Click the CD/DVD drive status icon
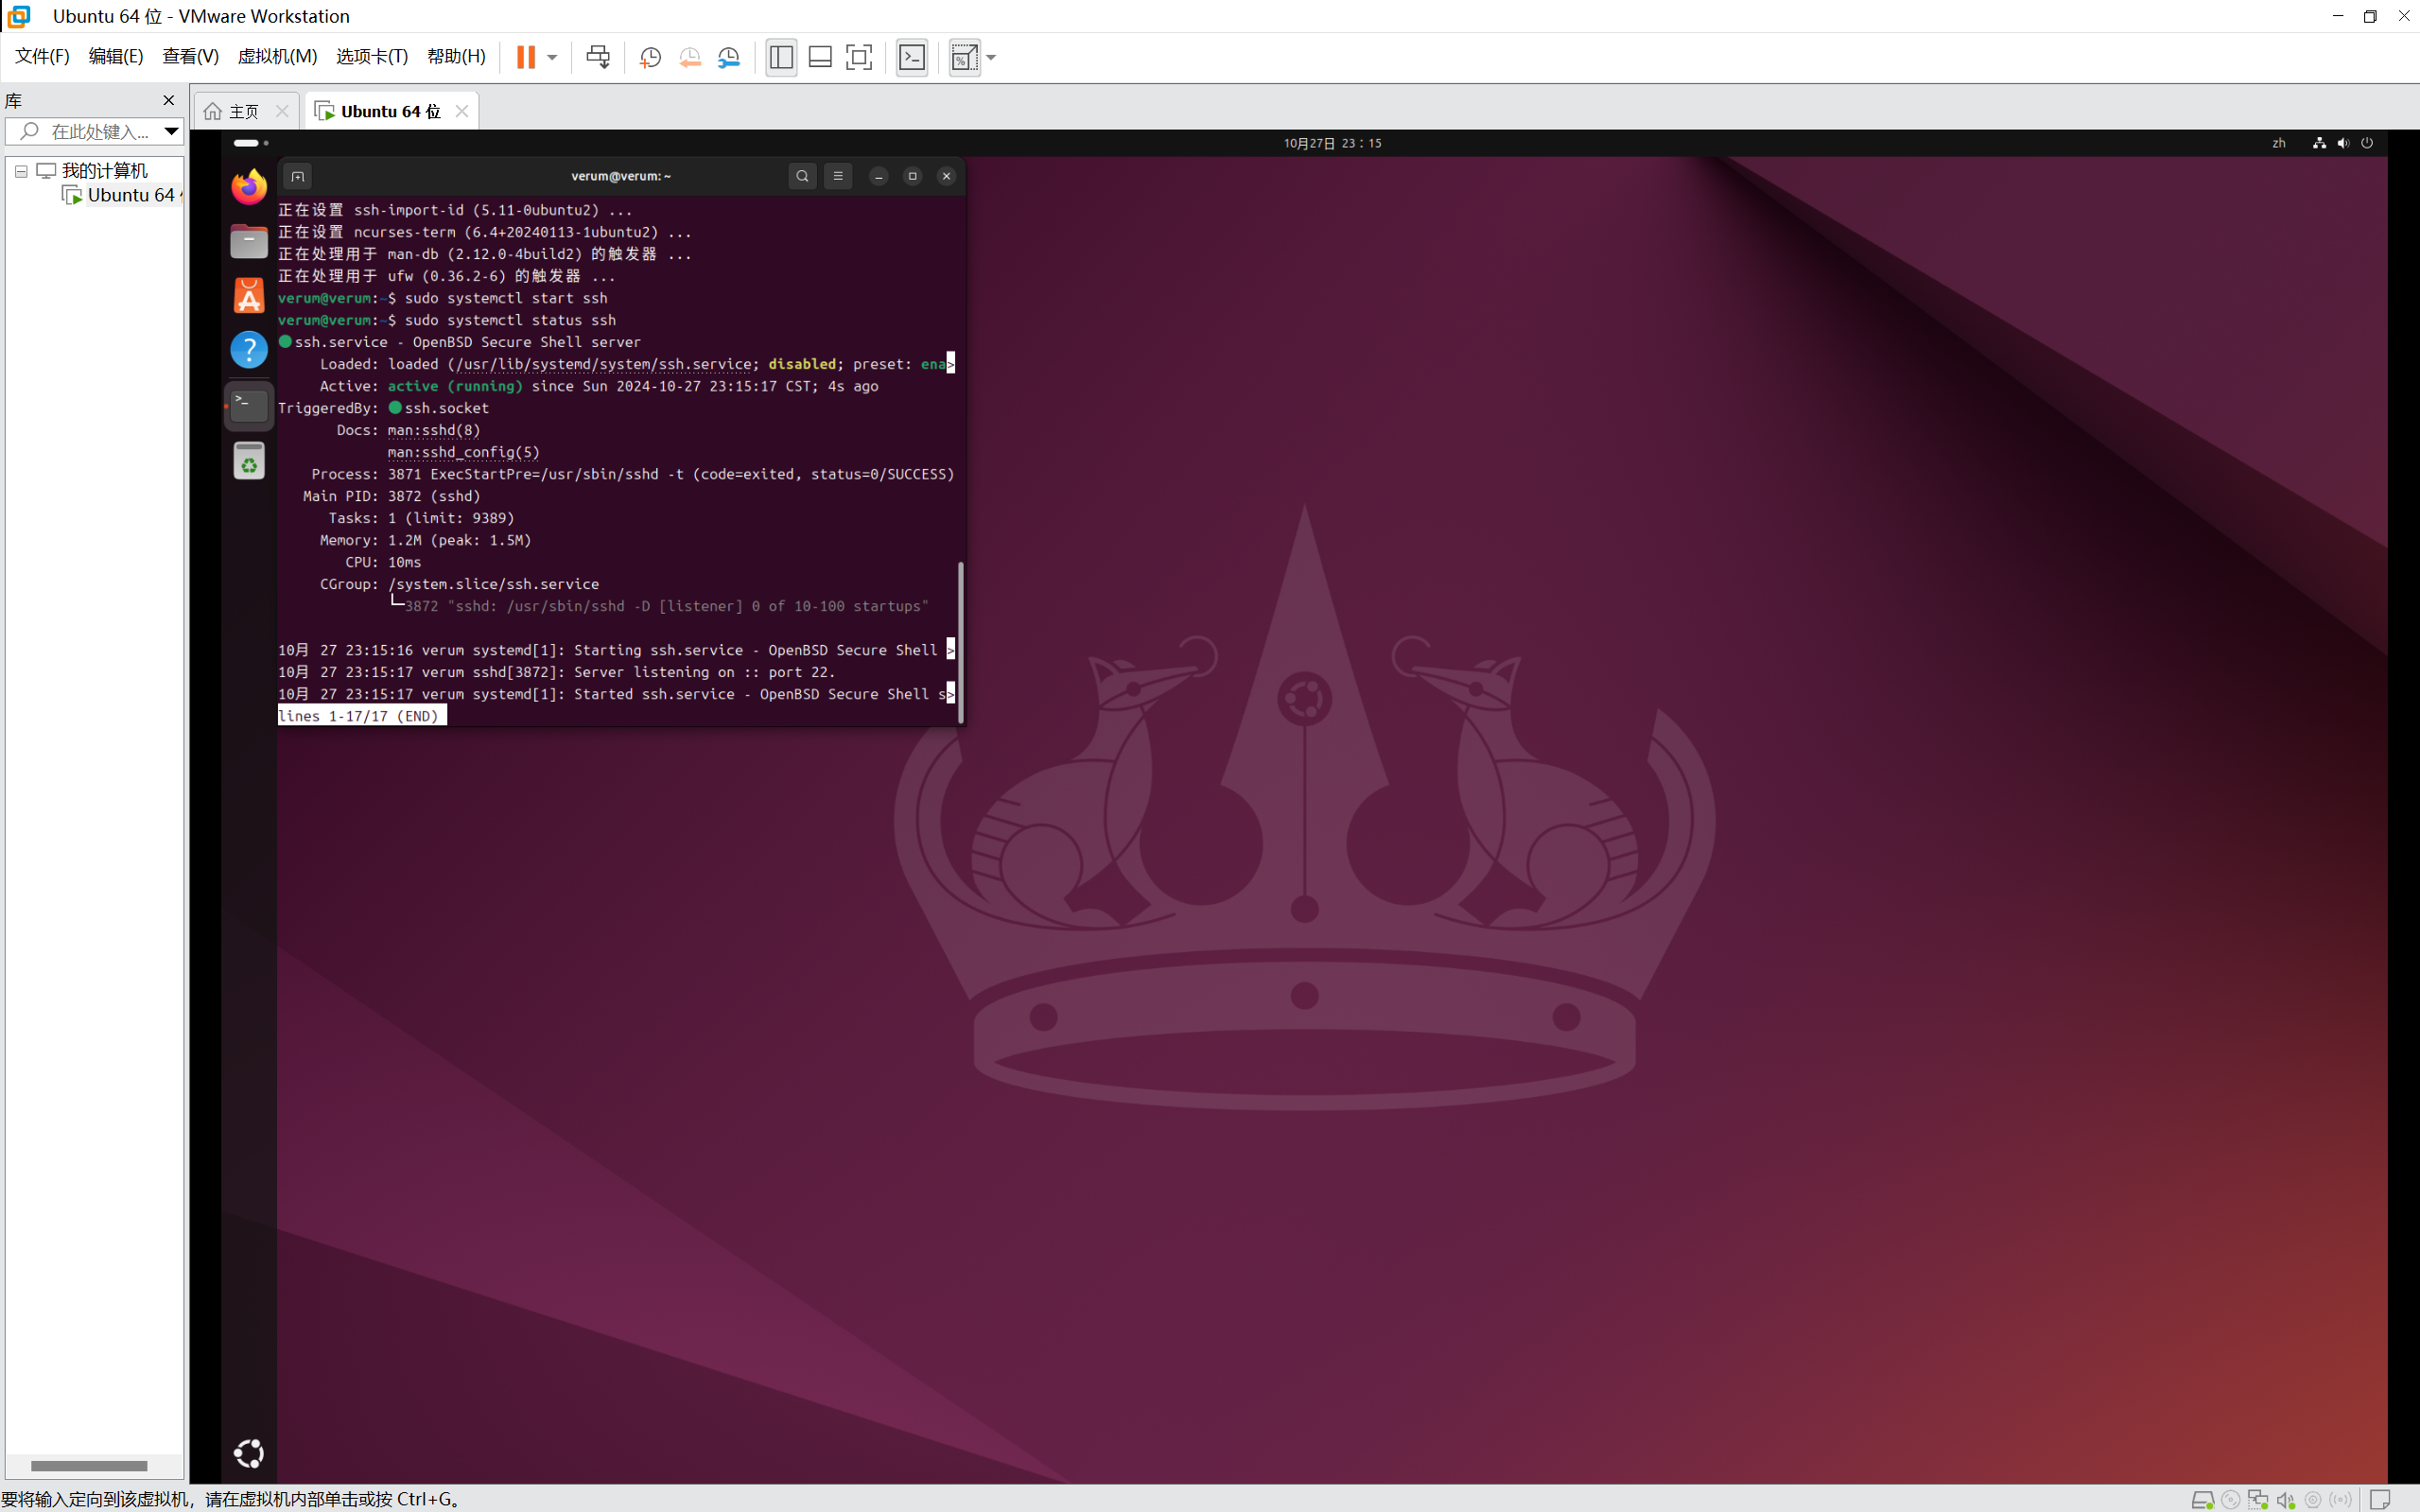The image size is (2420, 1512). click(2230, 1499)
